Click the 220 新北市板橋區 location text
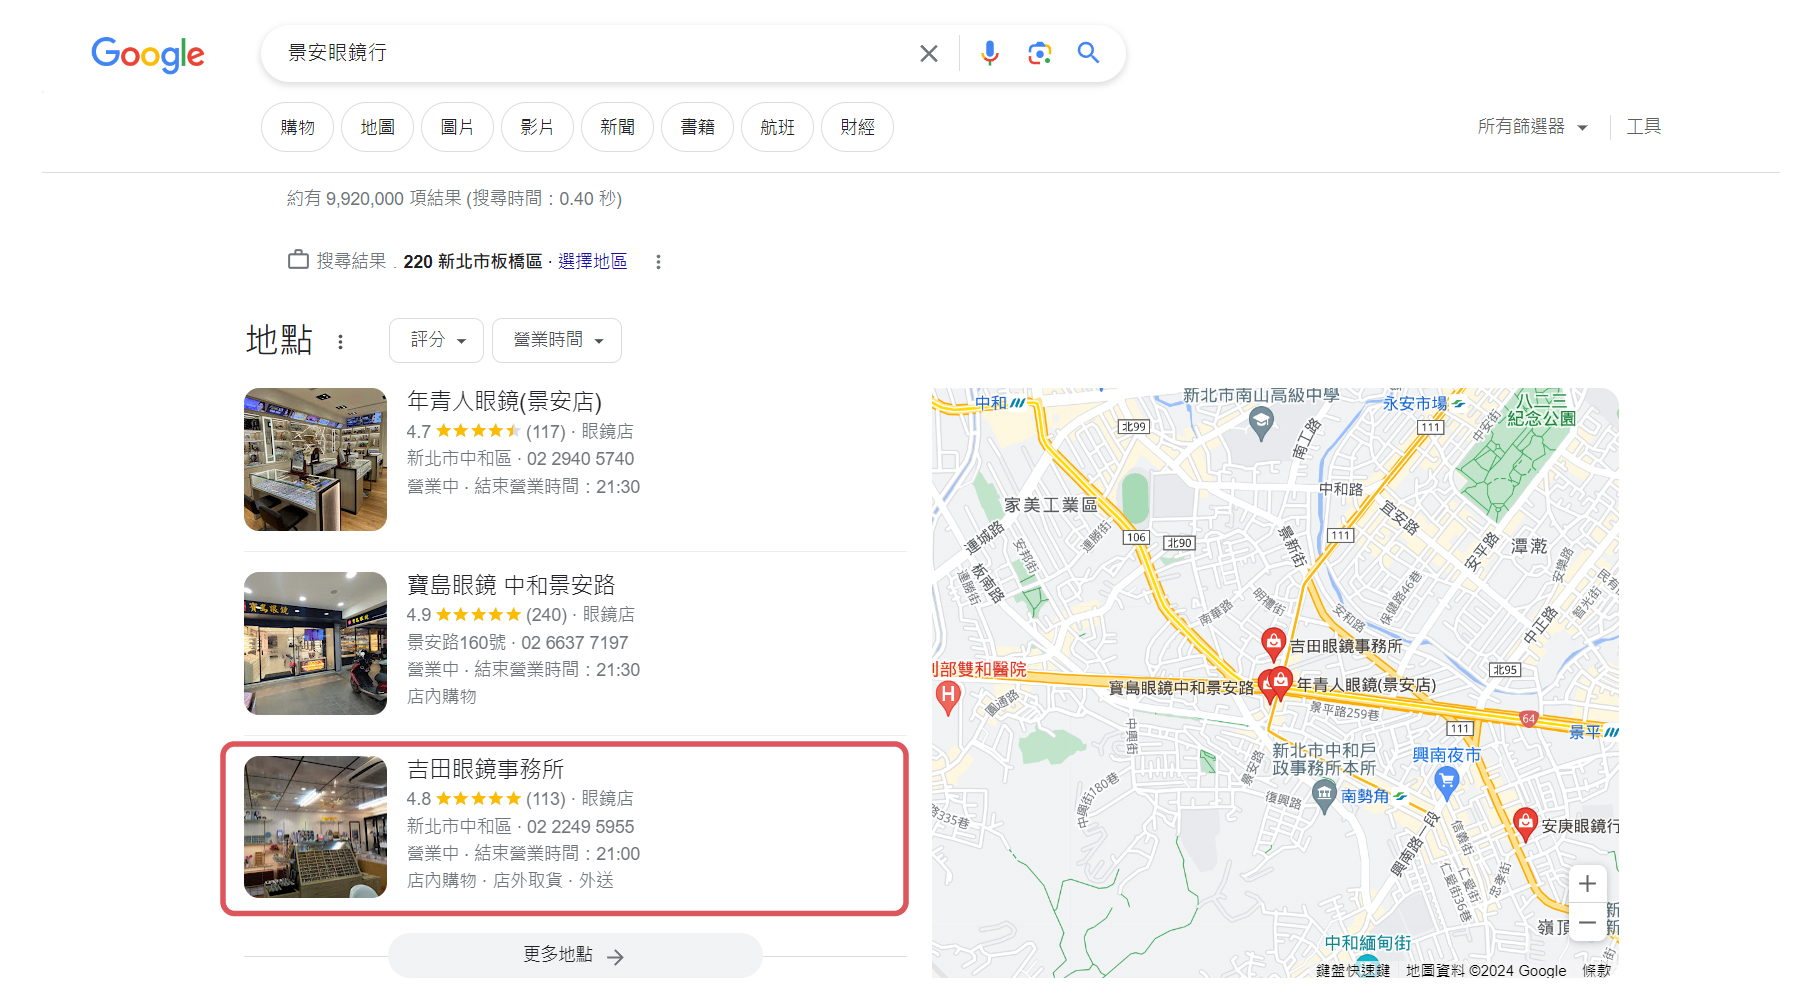 coord(473,261)
